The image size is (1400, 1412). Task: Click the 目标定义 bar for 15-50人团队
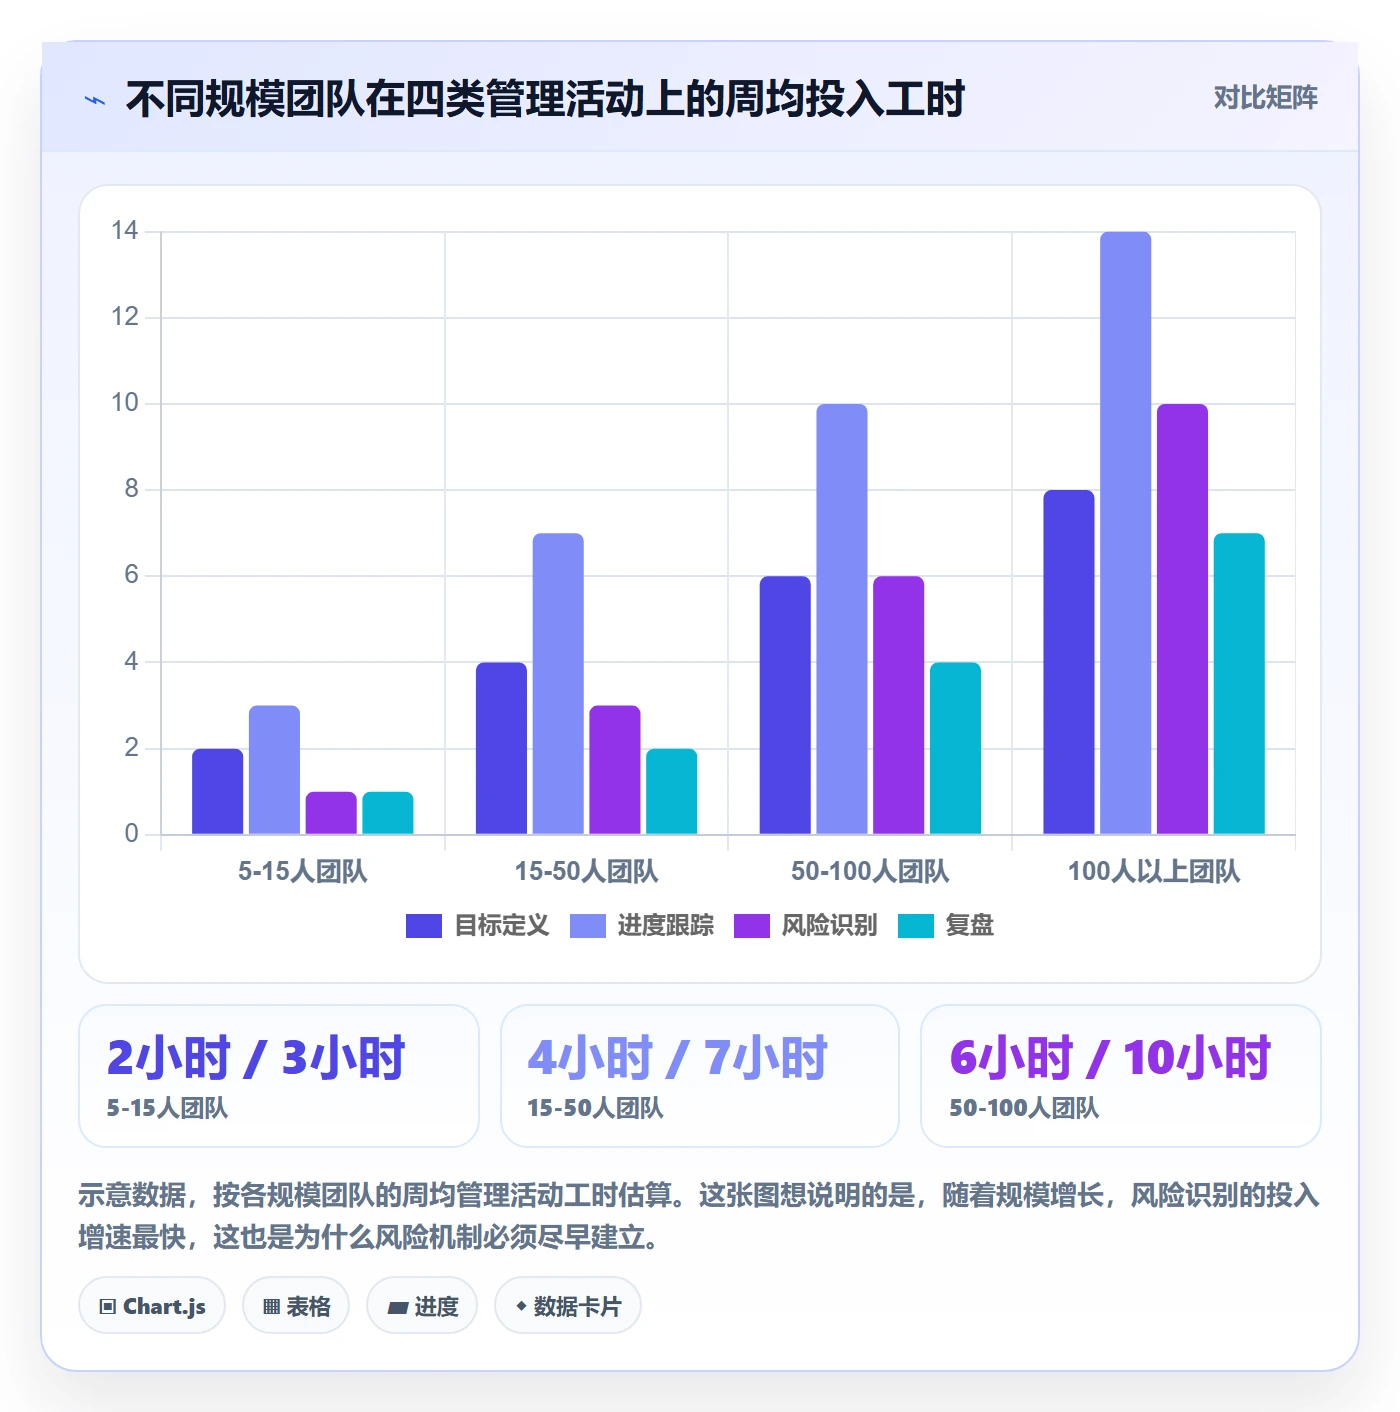(501, 748)
